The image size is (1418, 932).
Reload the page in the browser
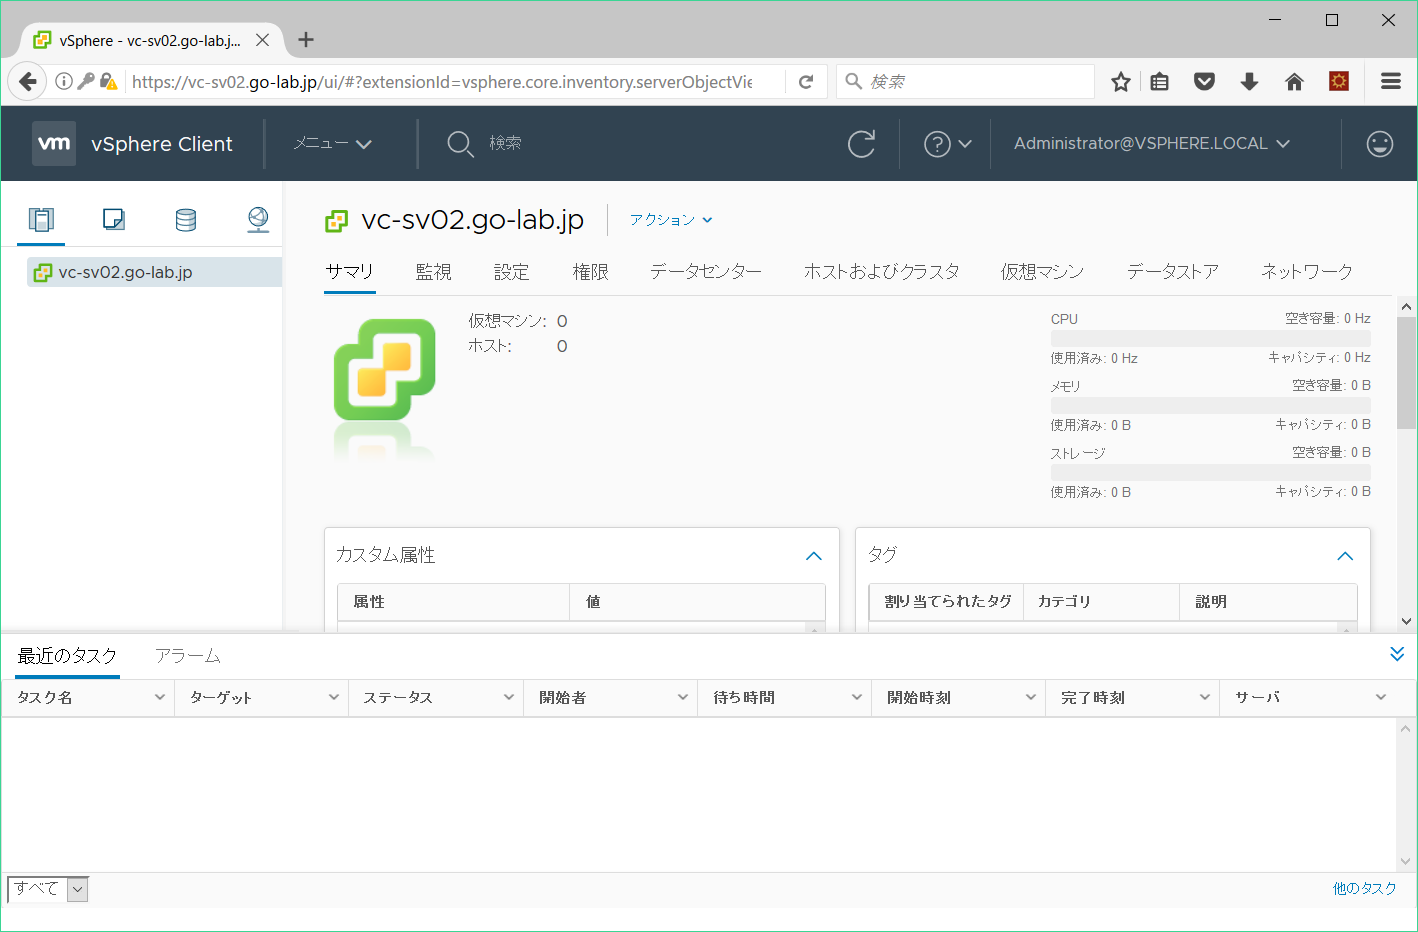[806, 82]
